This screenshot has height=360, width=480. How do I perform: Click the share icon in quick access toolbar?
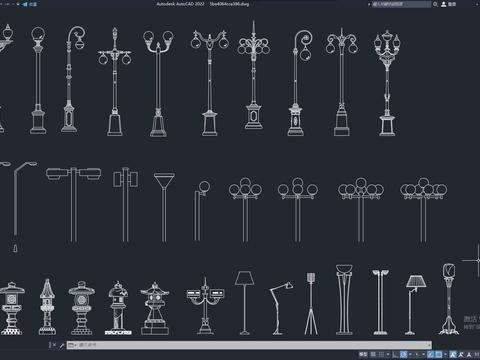[25, 4]
